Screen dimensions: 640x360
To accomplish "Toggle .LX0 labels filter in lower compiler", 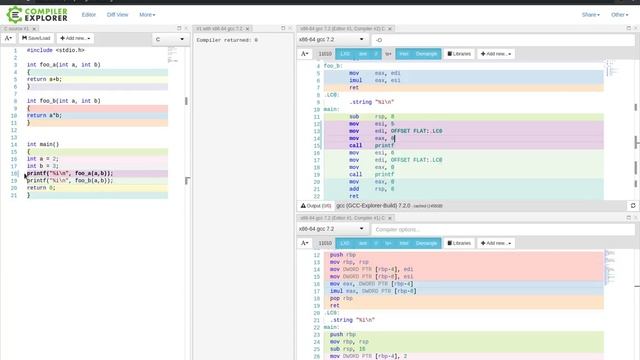I will (345, 243).
